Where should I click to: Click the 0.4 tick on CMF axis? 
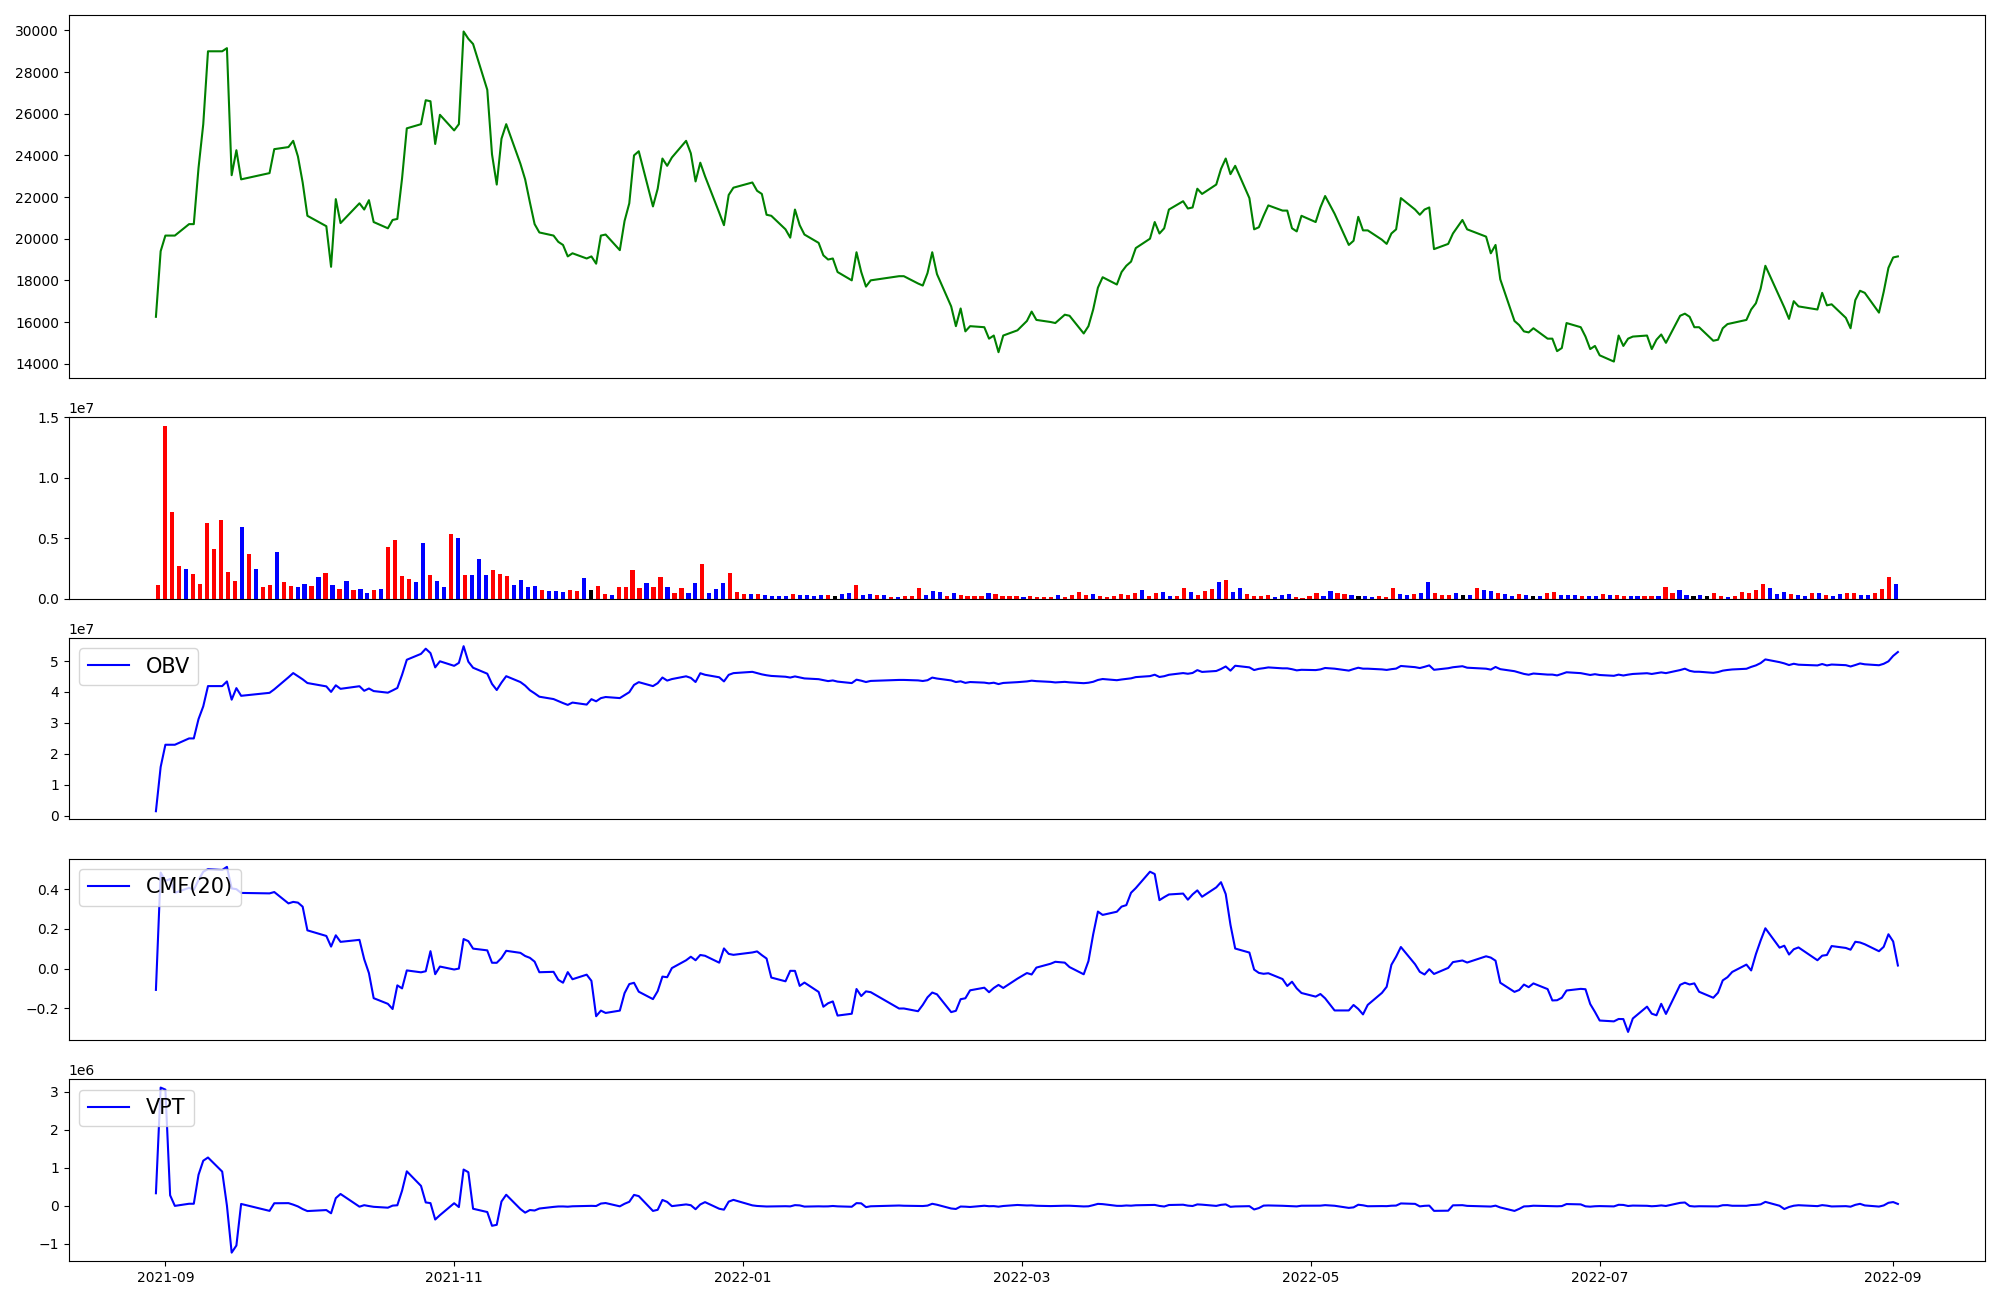click(48, 889)
